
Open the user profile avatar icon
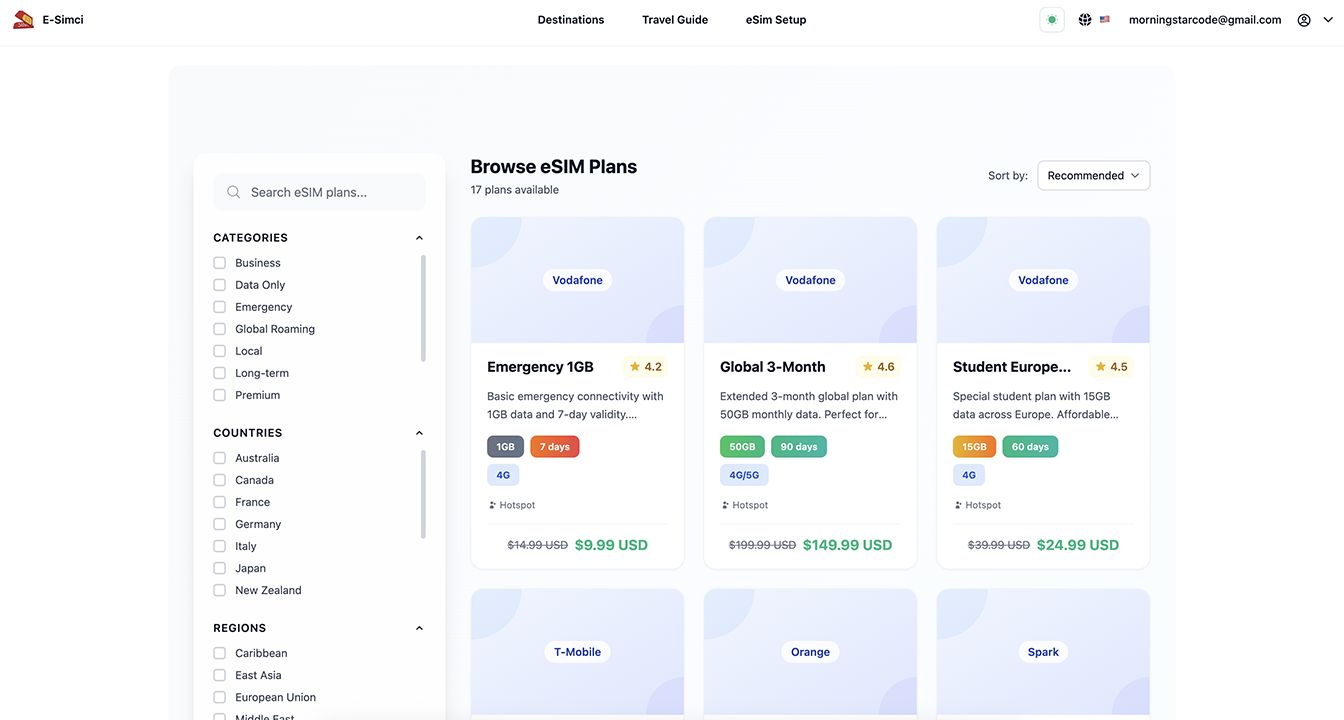pos(1304,20)
